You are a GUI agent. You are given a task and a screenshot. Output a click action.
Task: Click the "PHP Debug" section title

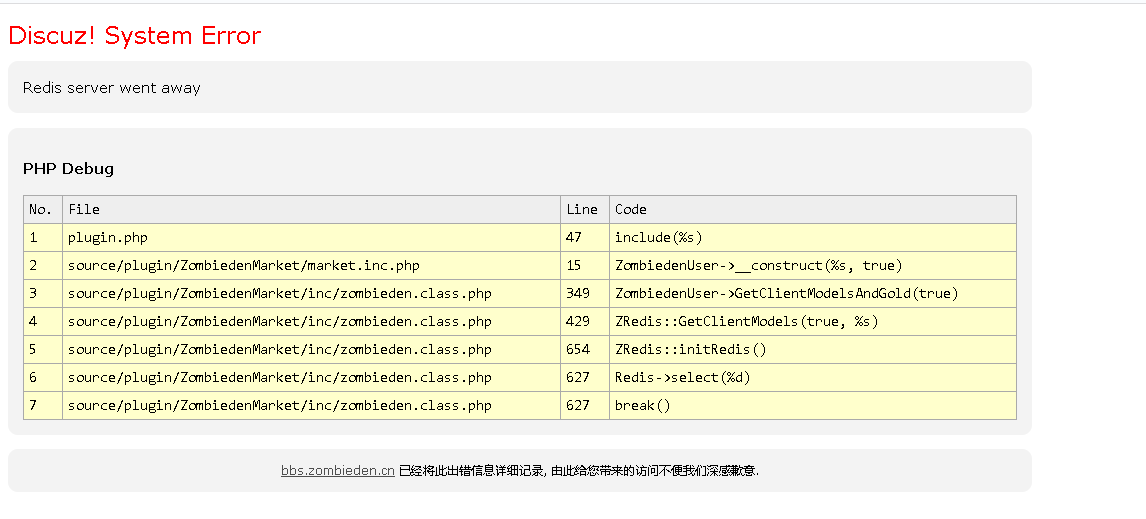tap(68, 169)
